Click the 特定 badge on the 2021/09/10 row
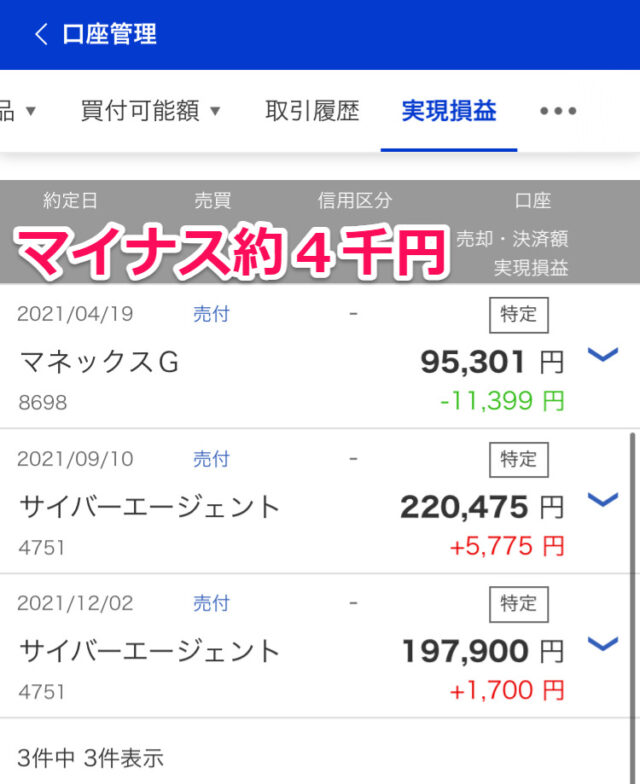This screenshot has width=640, height=784. click(518, 460)
